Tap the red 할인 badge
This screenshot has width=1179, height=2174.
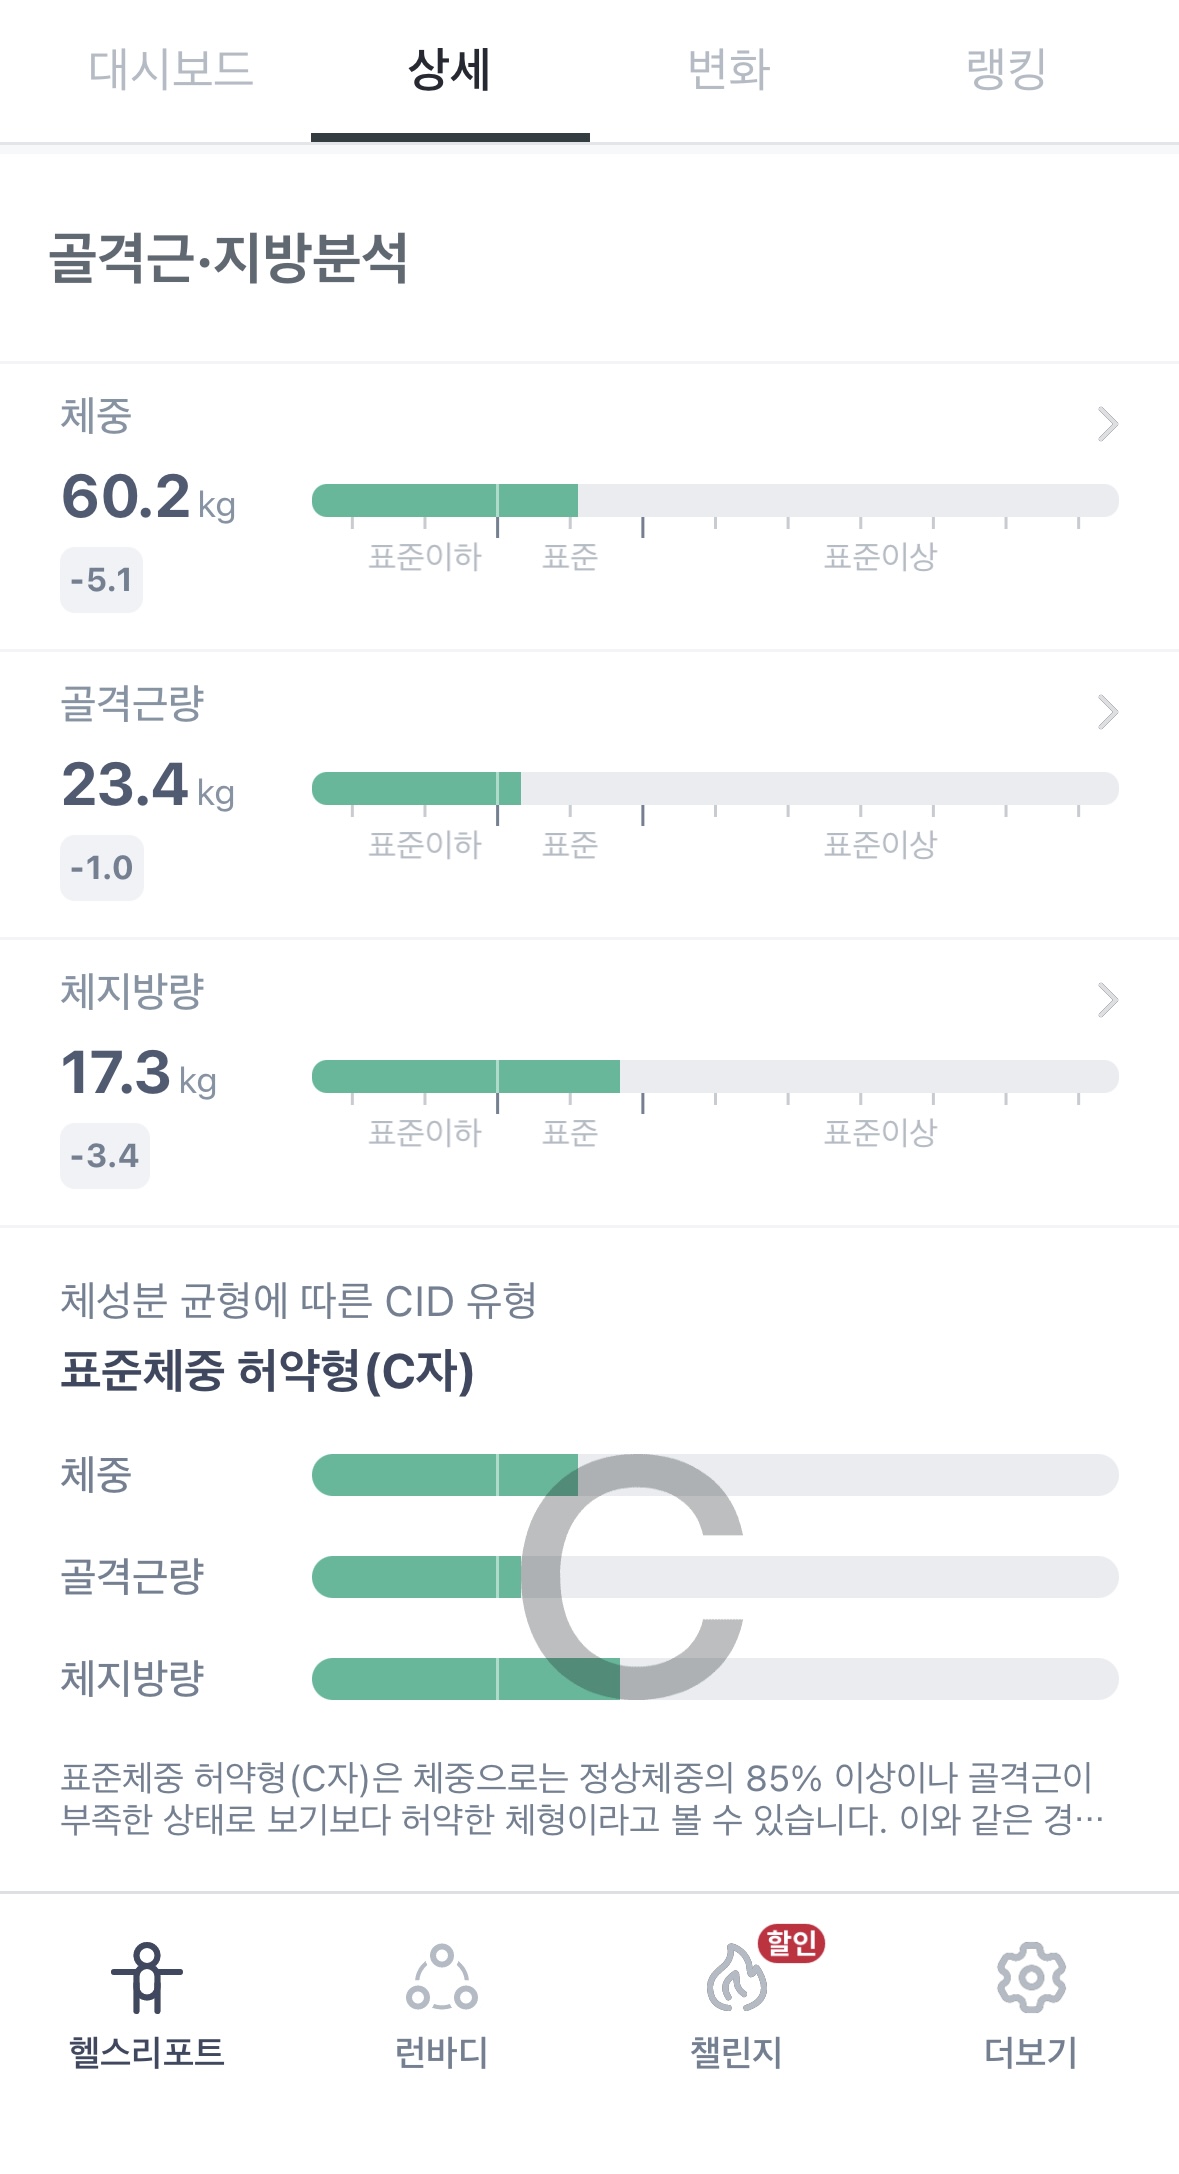tap(792, 1943)
